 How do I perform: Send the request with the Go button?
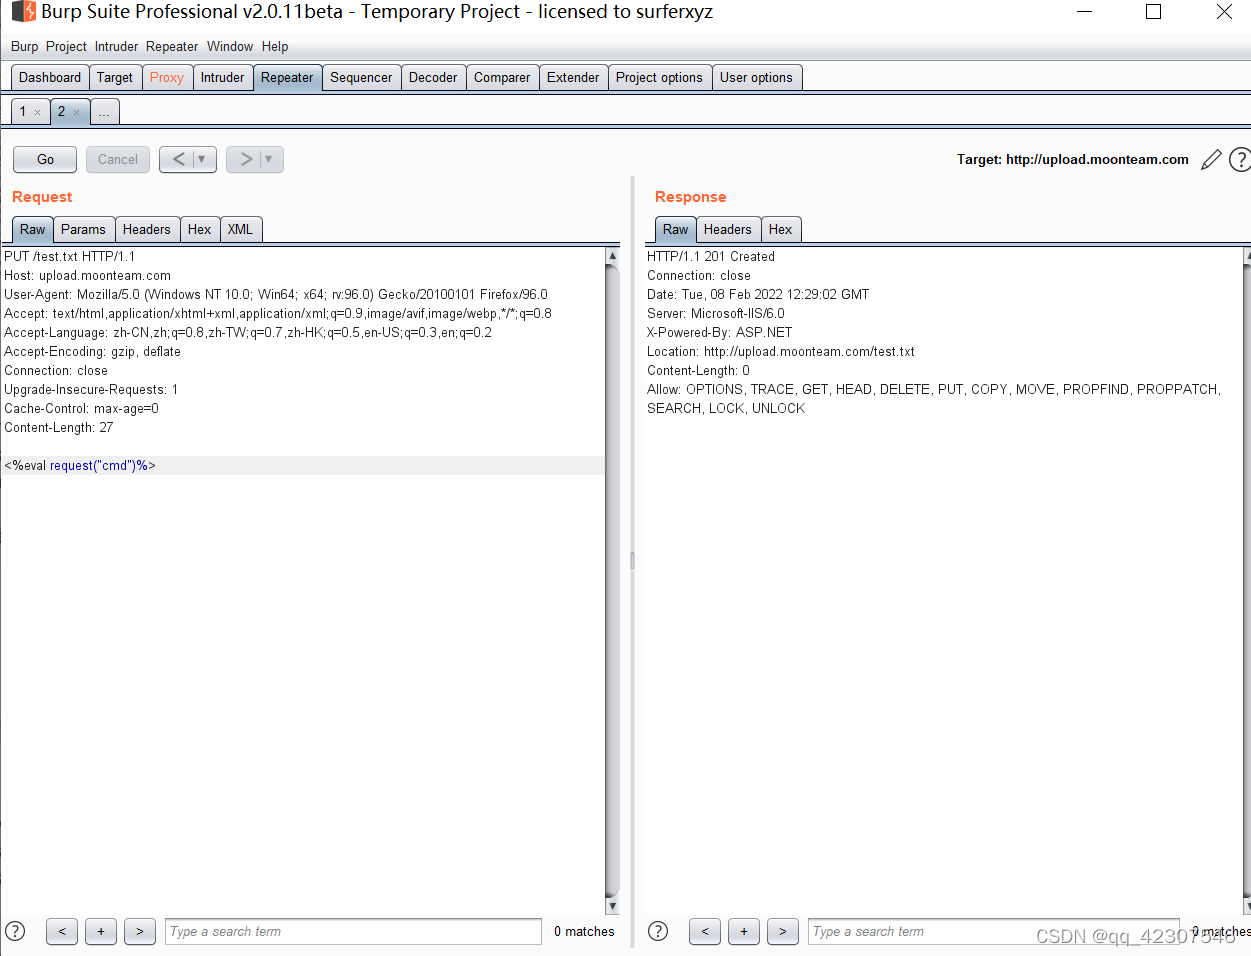45,159
